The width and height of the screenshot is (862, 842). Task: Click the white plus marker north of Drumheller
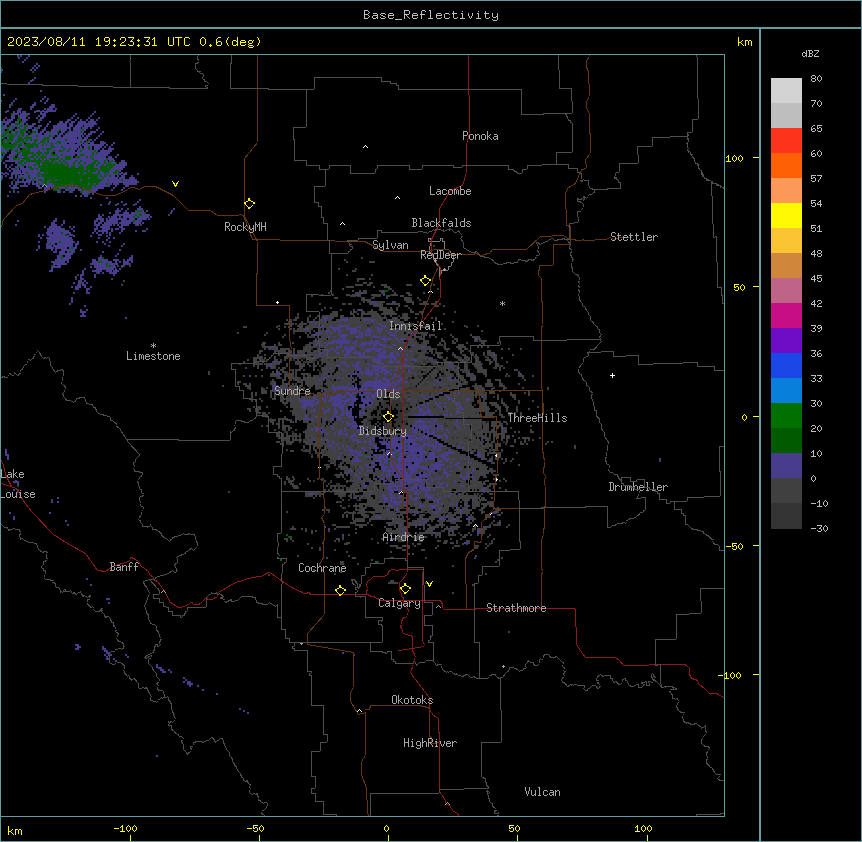[612, 375]
